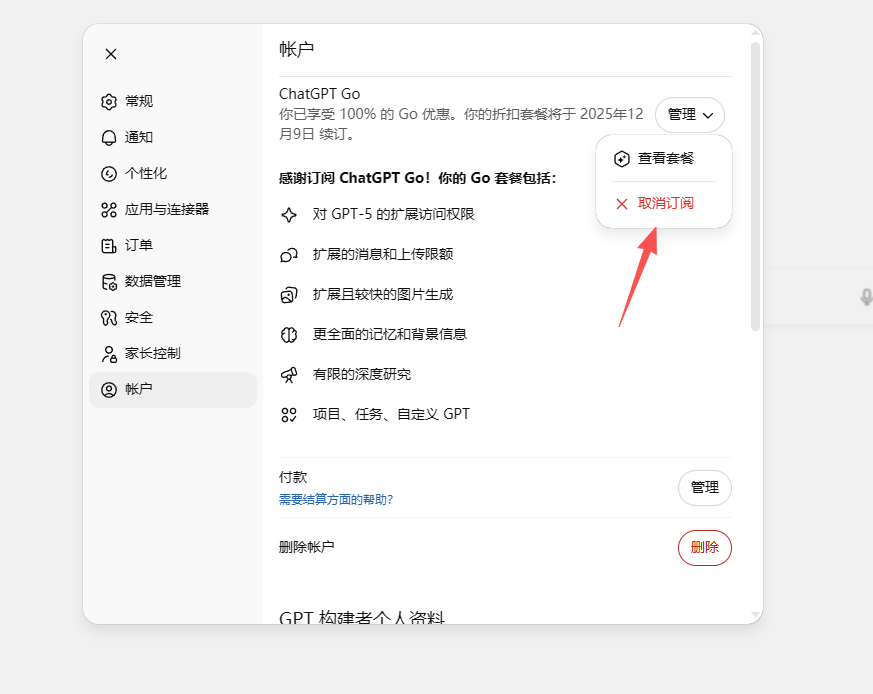Click the 安全 shield icon
The image size is (873, 694).
[x=109, y=318]
